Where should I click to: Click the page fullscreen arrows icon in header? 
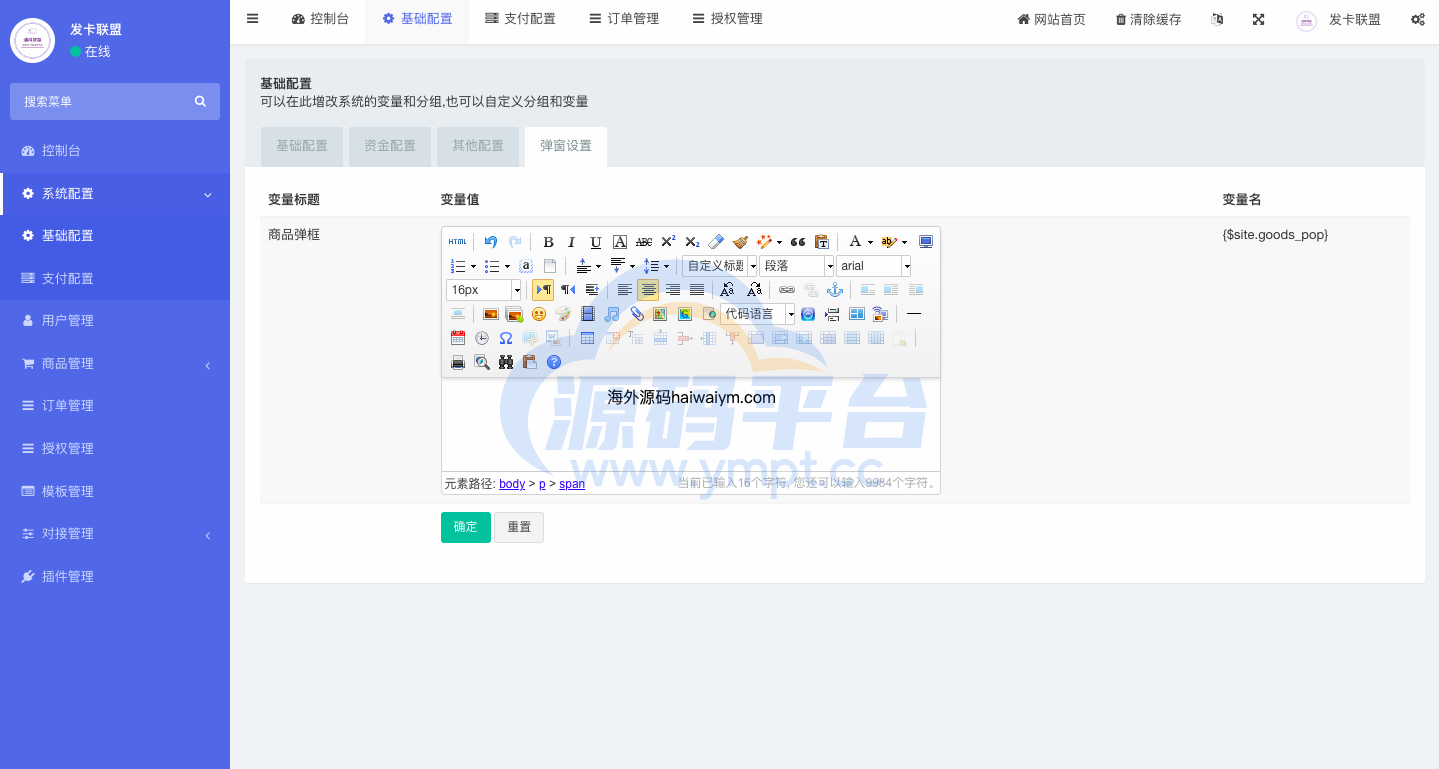pyautogui.click(x=1259, y=19)
